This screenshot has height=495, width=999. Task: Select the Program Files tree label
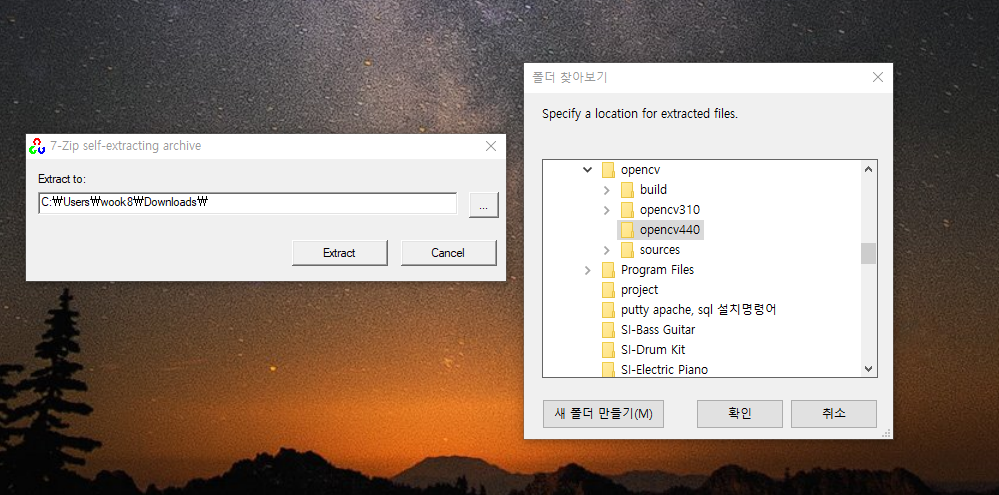tap(658, 269)
